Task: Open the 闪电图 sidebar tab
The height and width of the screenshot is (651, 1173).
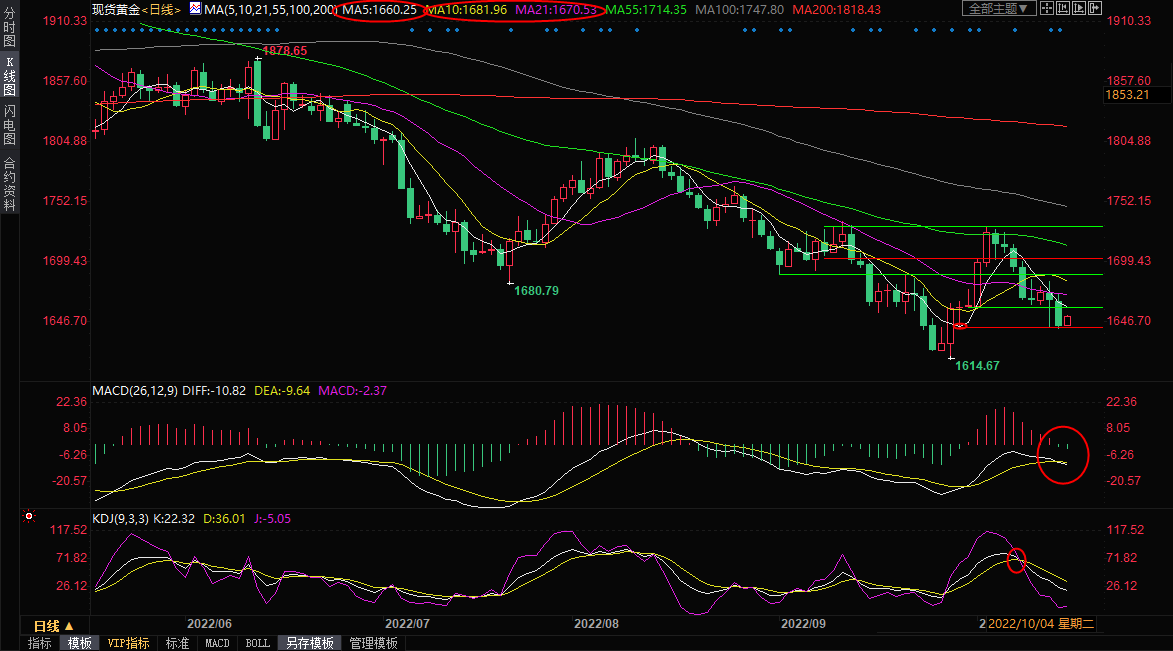Action: tap(9, 124)
